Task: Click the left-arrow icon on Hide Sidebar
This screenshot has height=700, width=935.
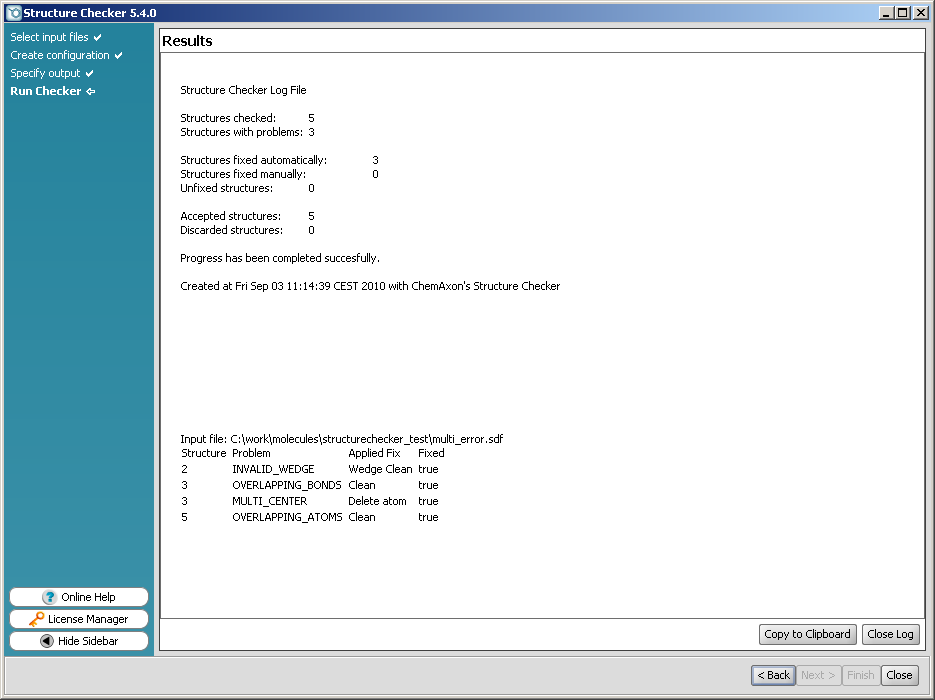Action: coord(47,641)
